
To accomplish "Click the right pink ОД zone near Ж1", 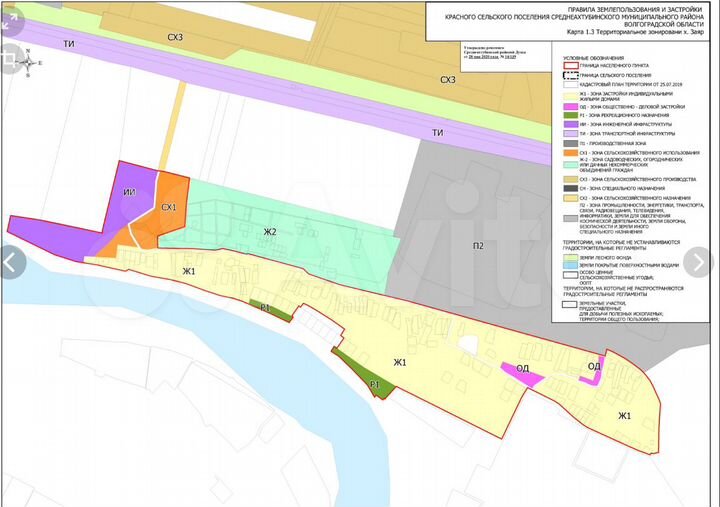I will [594, 367].
